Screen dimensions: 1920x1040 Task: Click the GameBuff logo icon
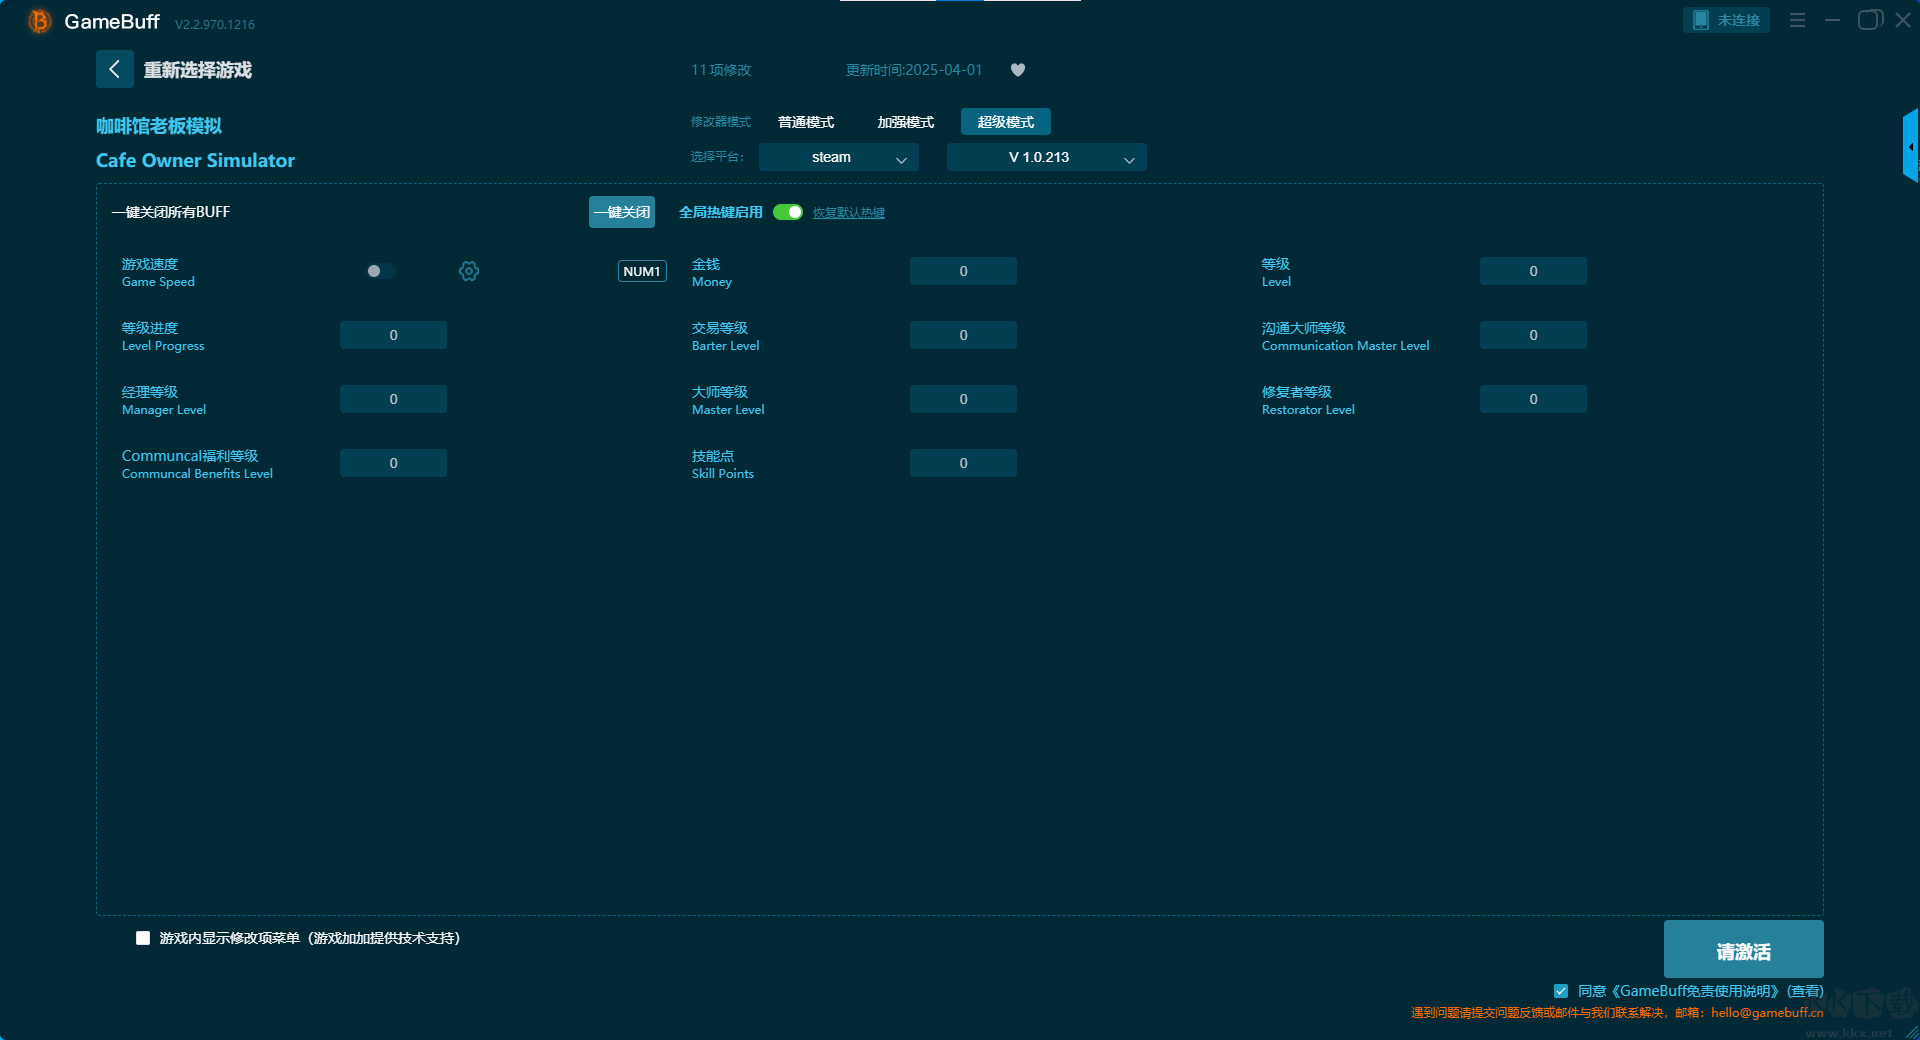[x=40, y=21]
